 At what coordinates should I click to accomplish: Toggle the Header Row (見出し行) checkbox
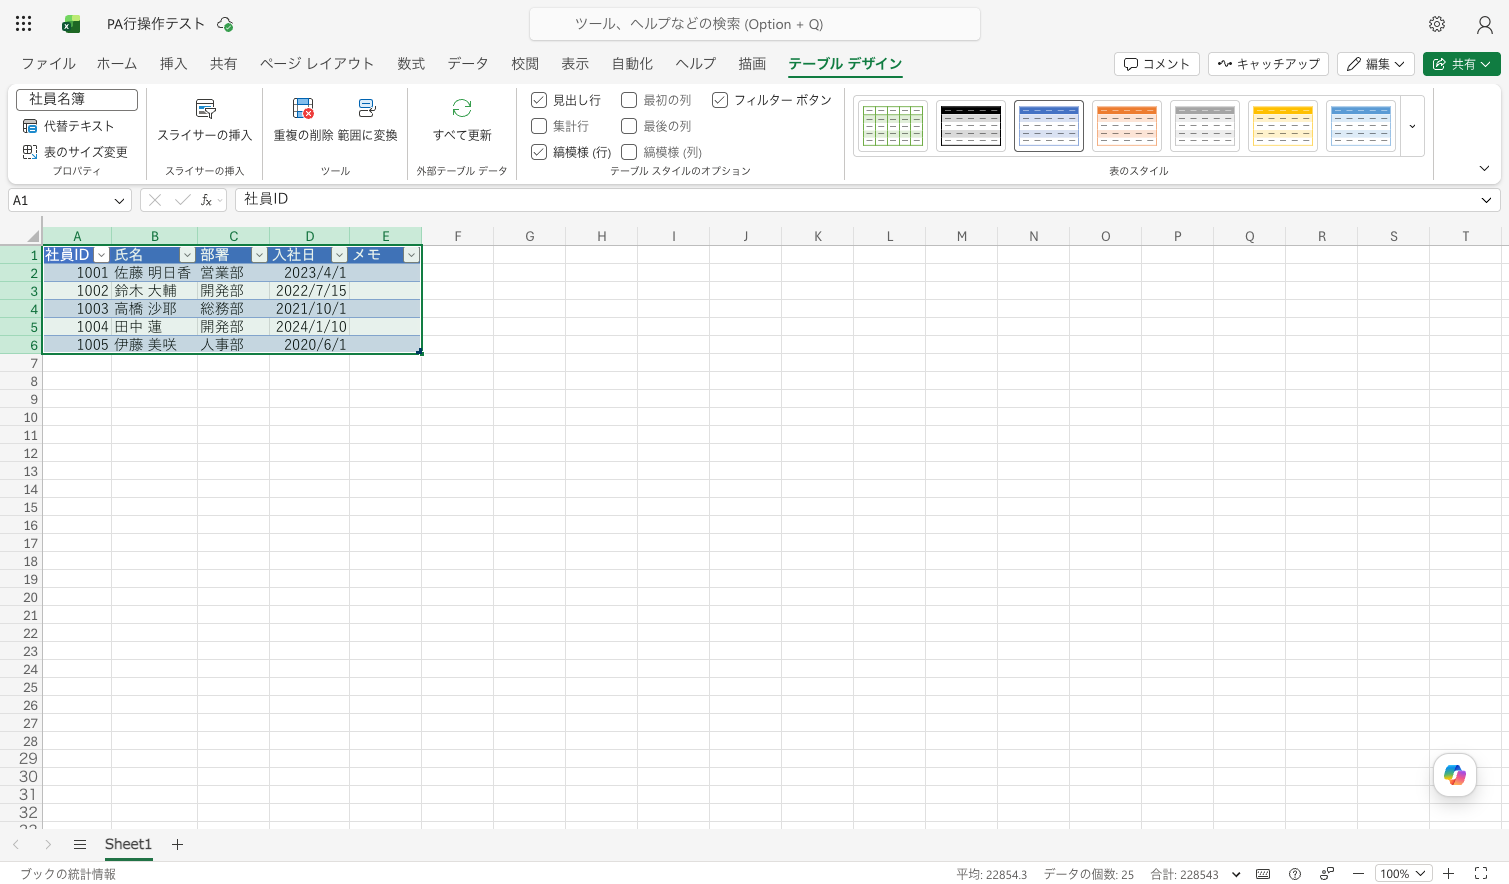point(539,100)
